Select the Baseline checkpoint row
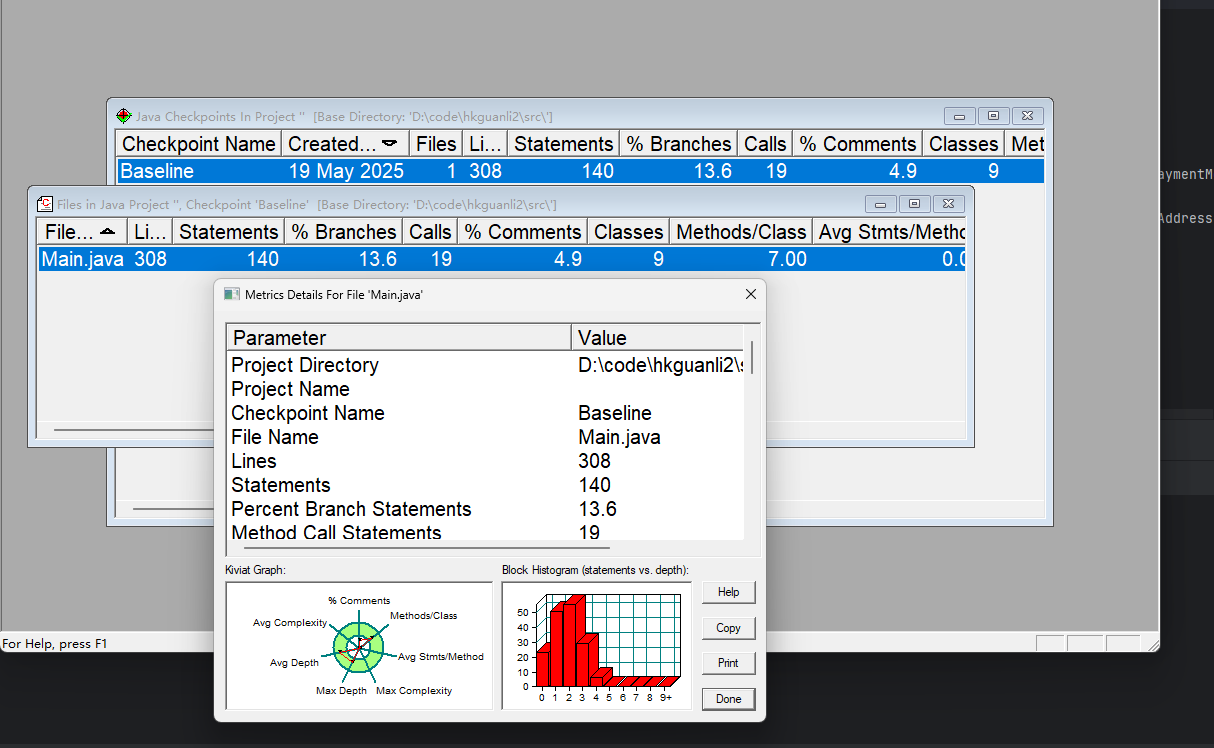1214x748 pixels. [580, 171]
